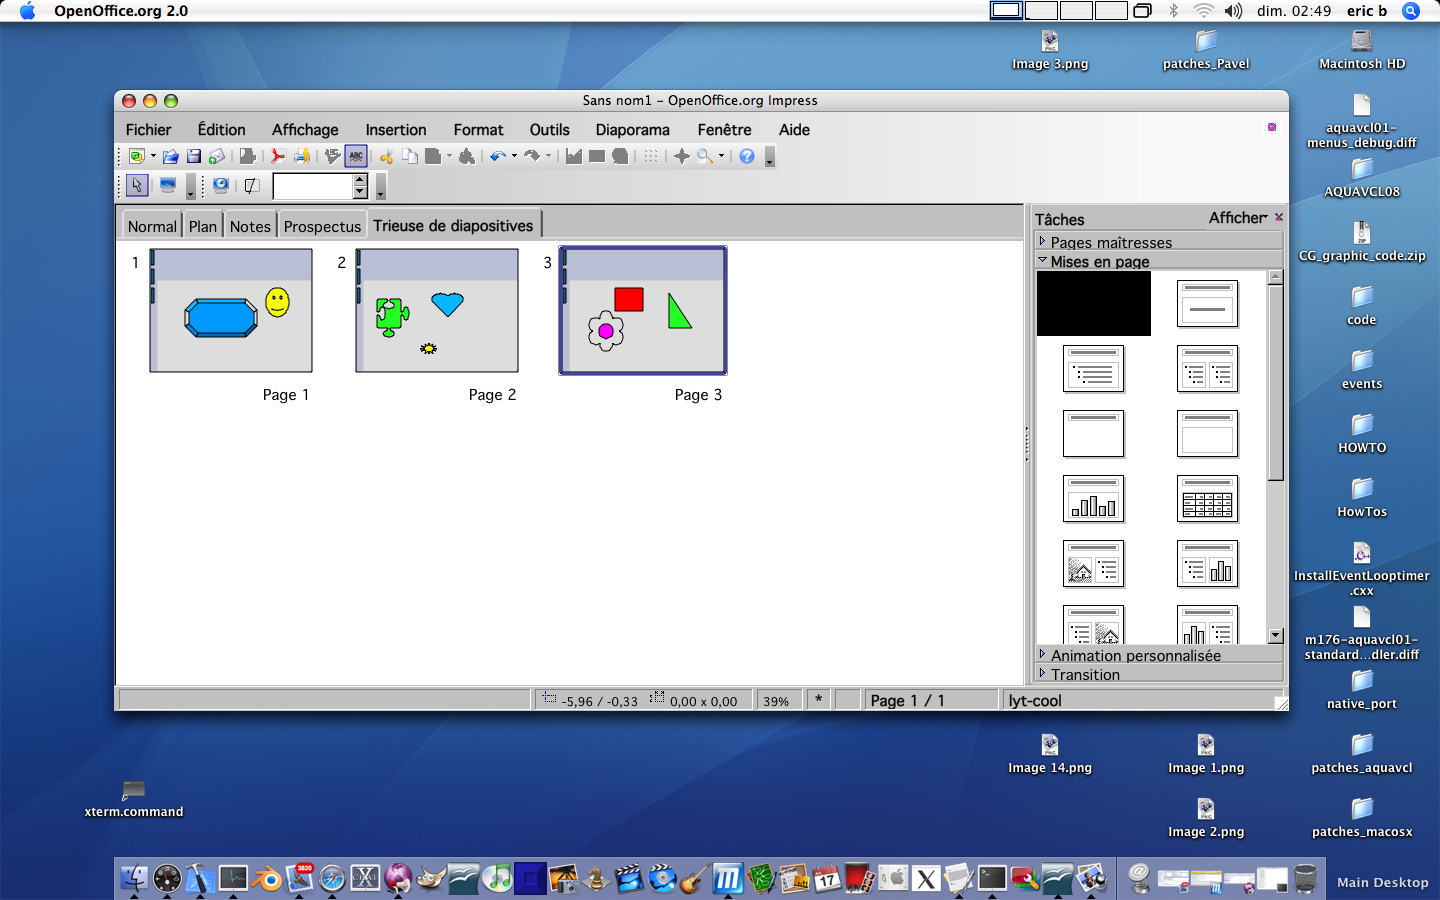Click the 39% zoom value in status bar
The height and width of the screenshot is (900, 1440).
(776, 701)
